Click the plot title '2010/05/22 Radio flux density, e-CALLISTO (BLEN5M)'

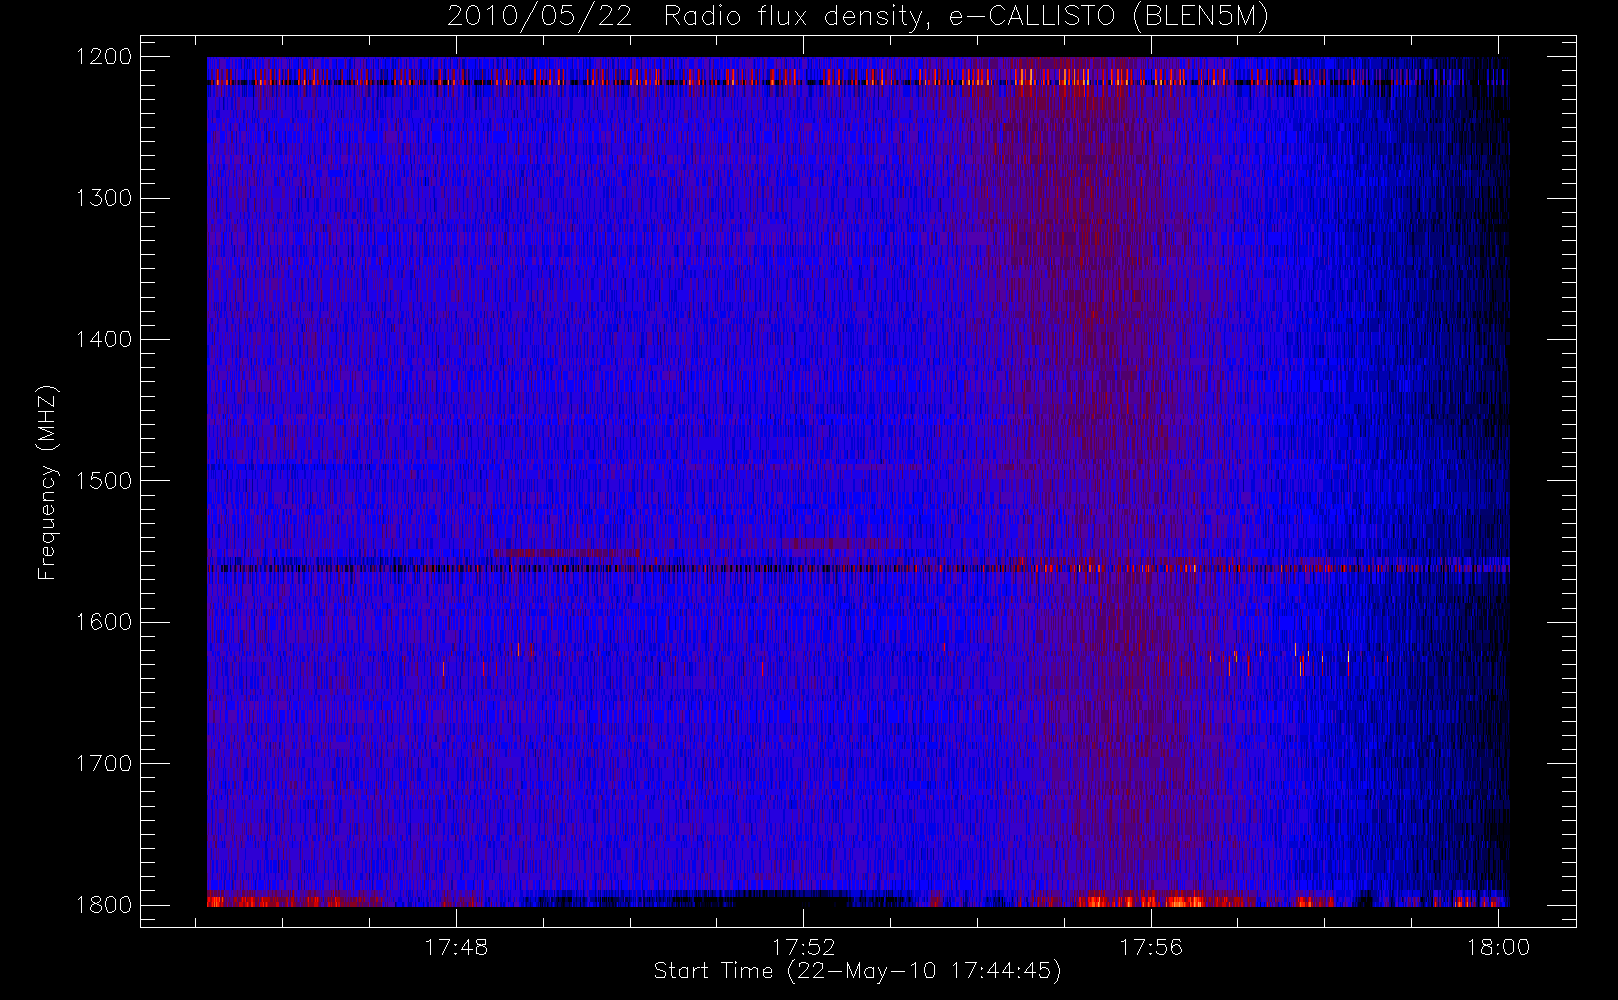858,17
